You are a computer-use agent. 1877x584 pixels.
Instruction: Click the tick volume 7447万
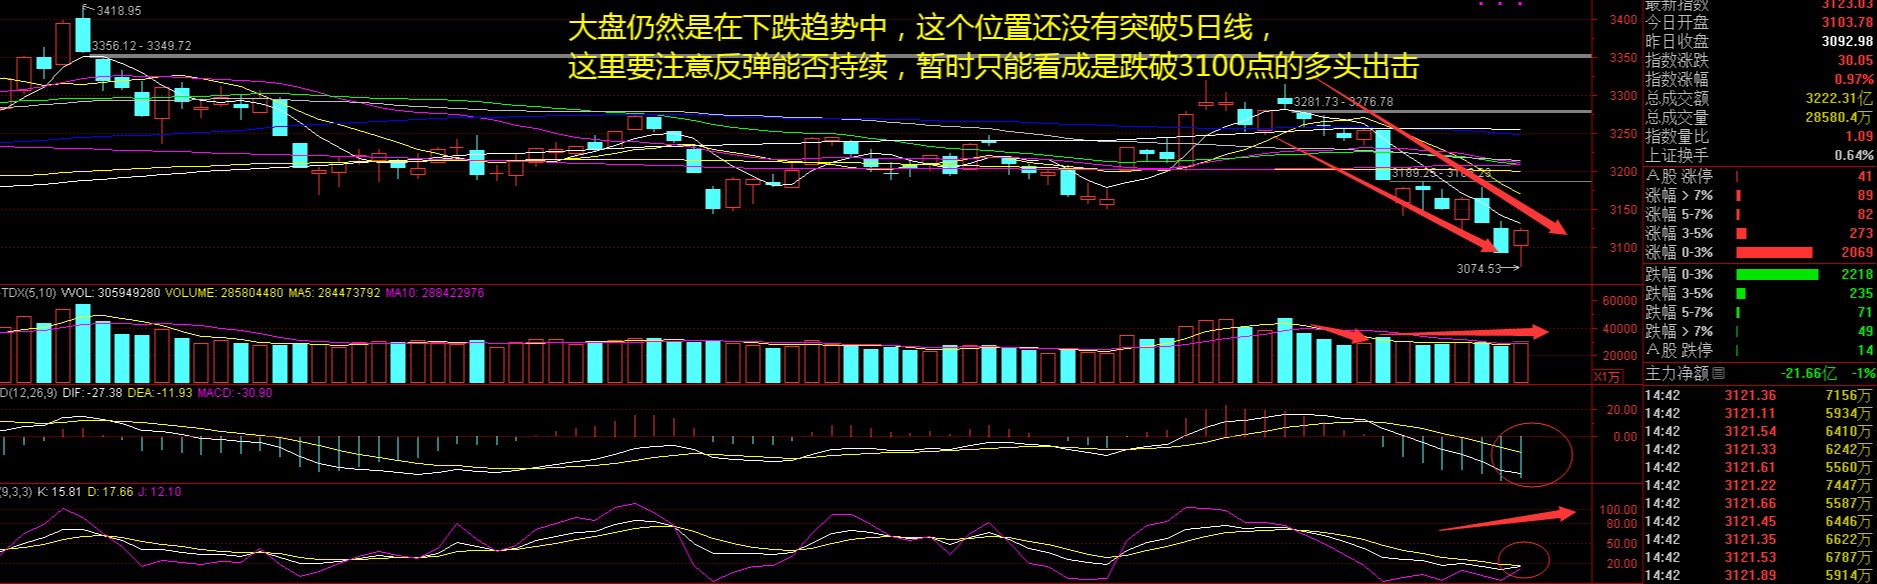tap(1848, 486)
